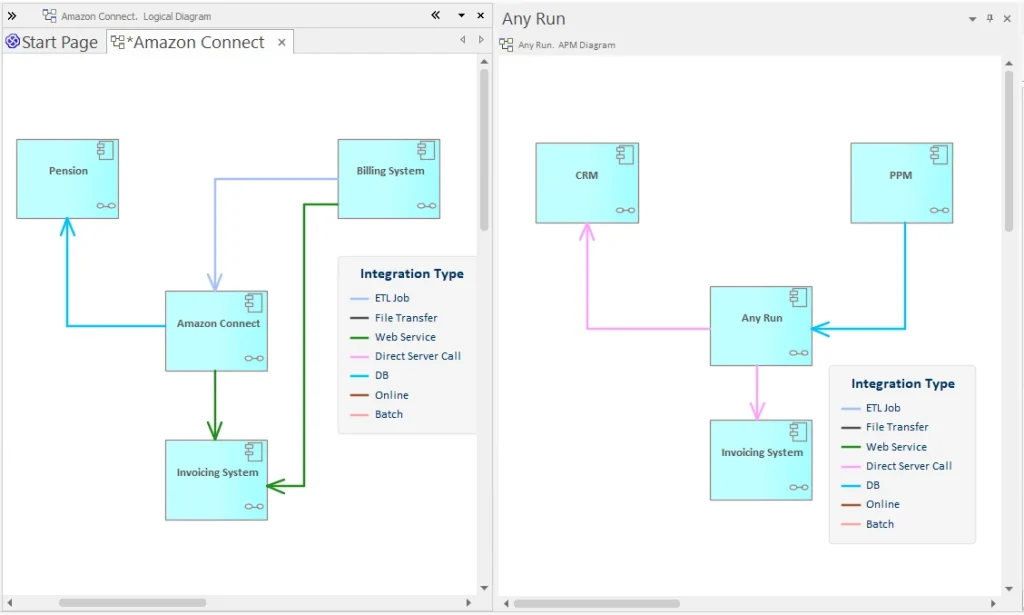Click link glyph on Billing System box

[x=426, y=206]
